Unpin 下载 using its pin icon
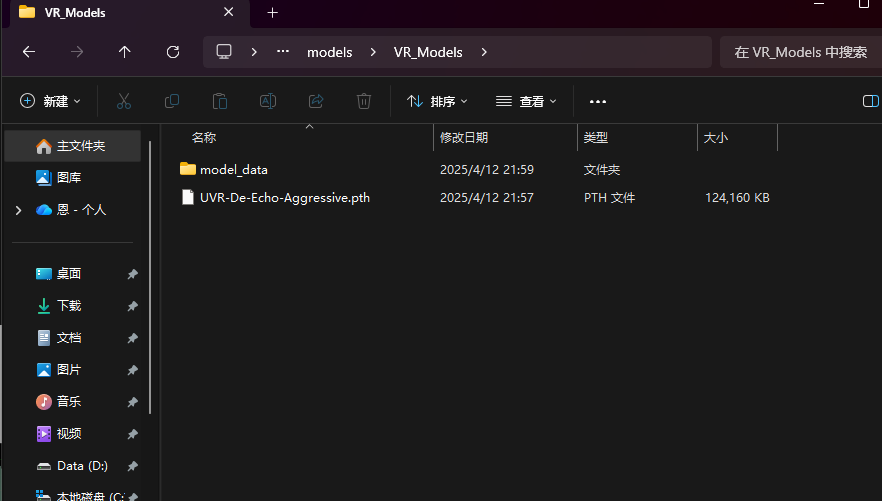The height and width of the screenshot is (501, 882). (133, 306)
